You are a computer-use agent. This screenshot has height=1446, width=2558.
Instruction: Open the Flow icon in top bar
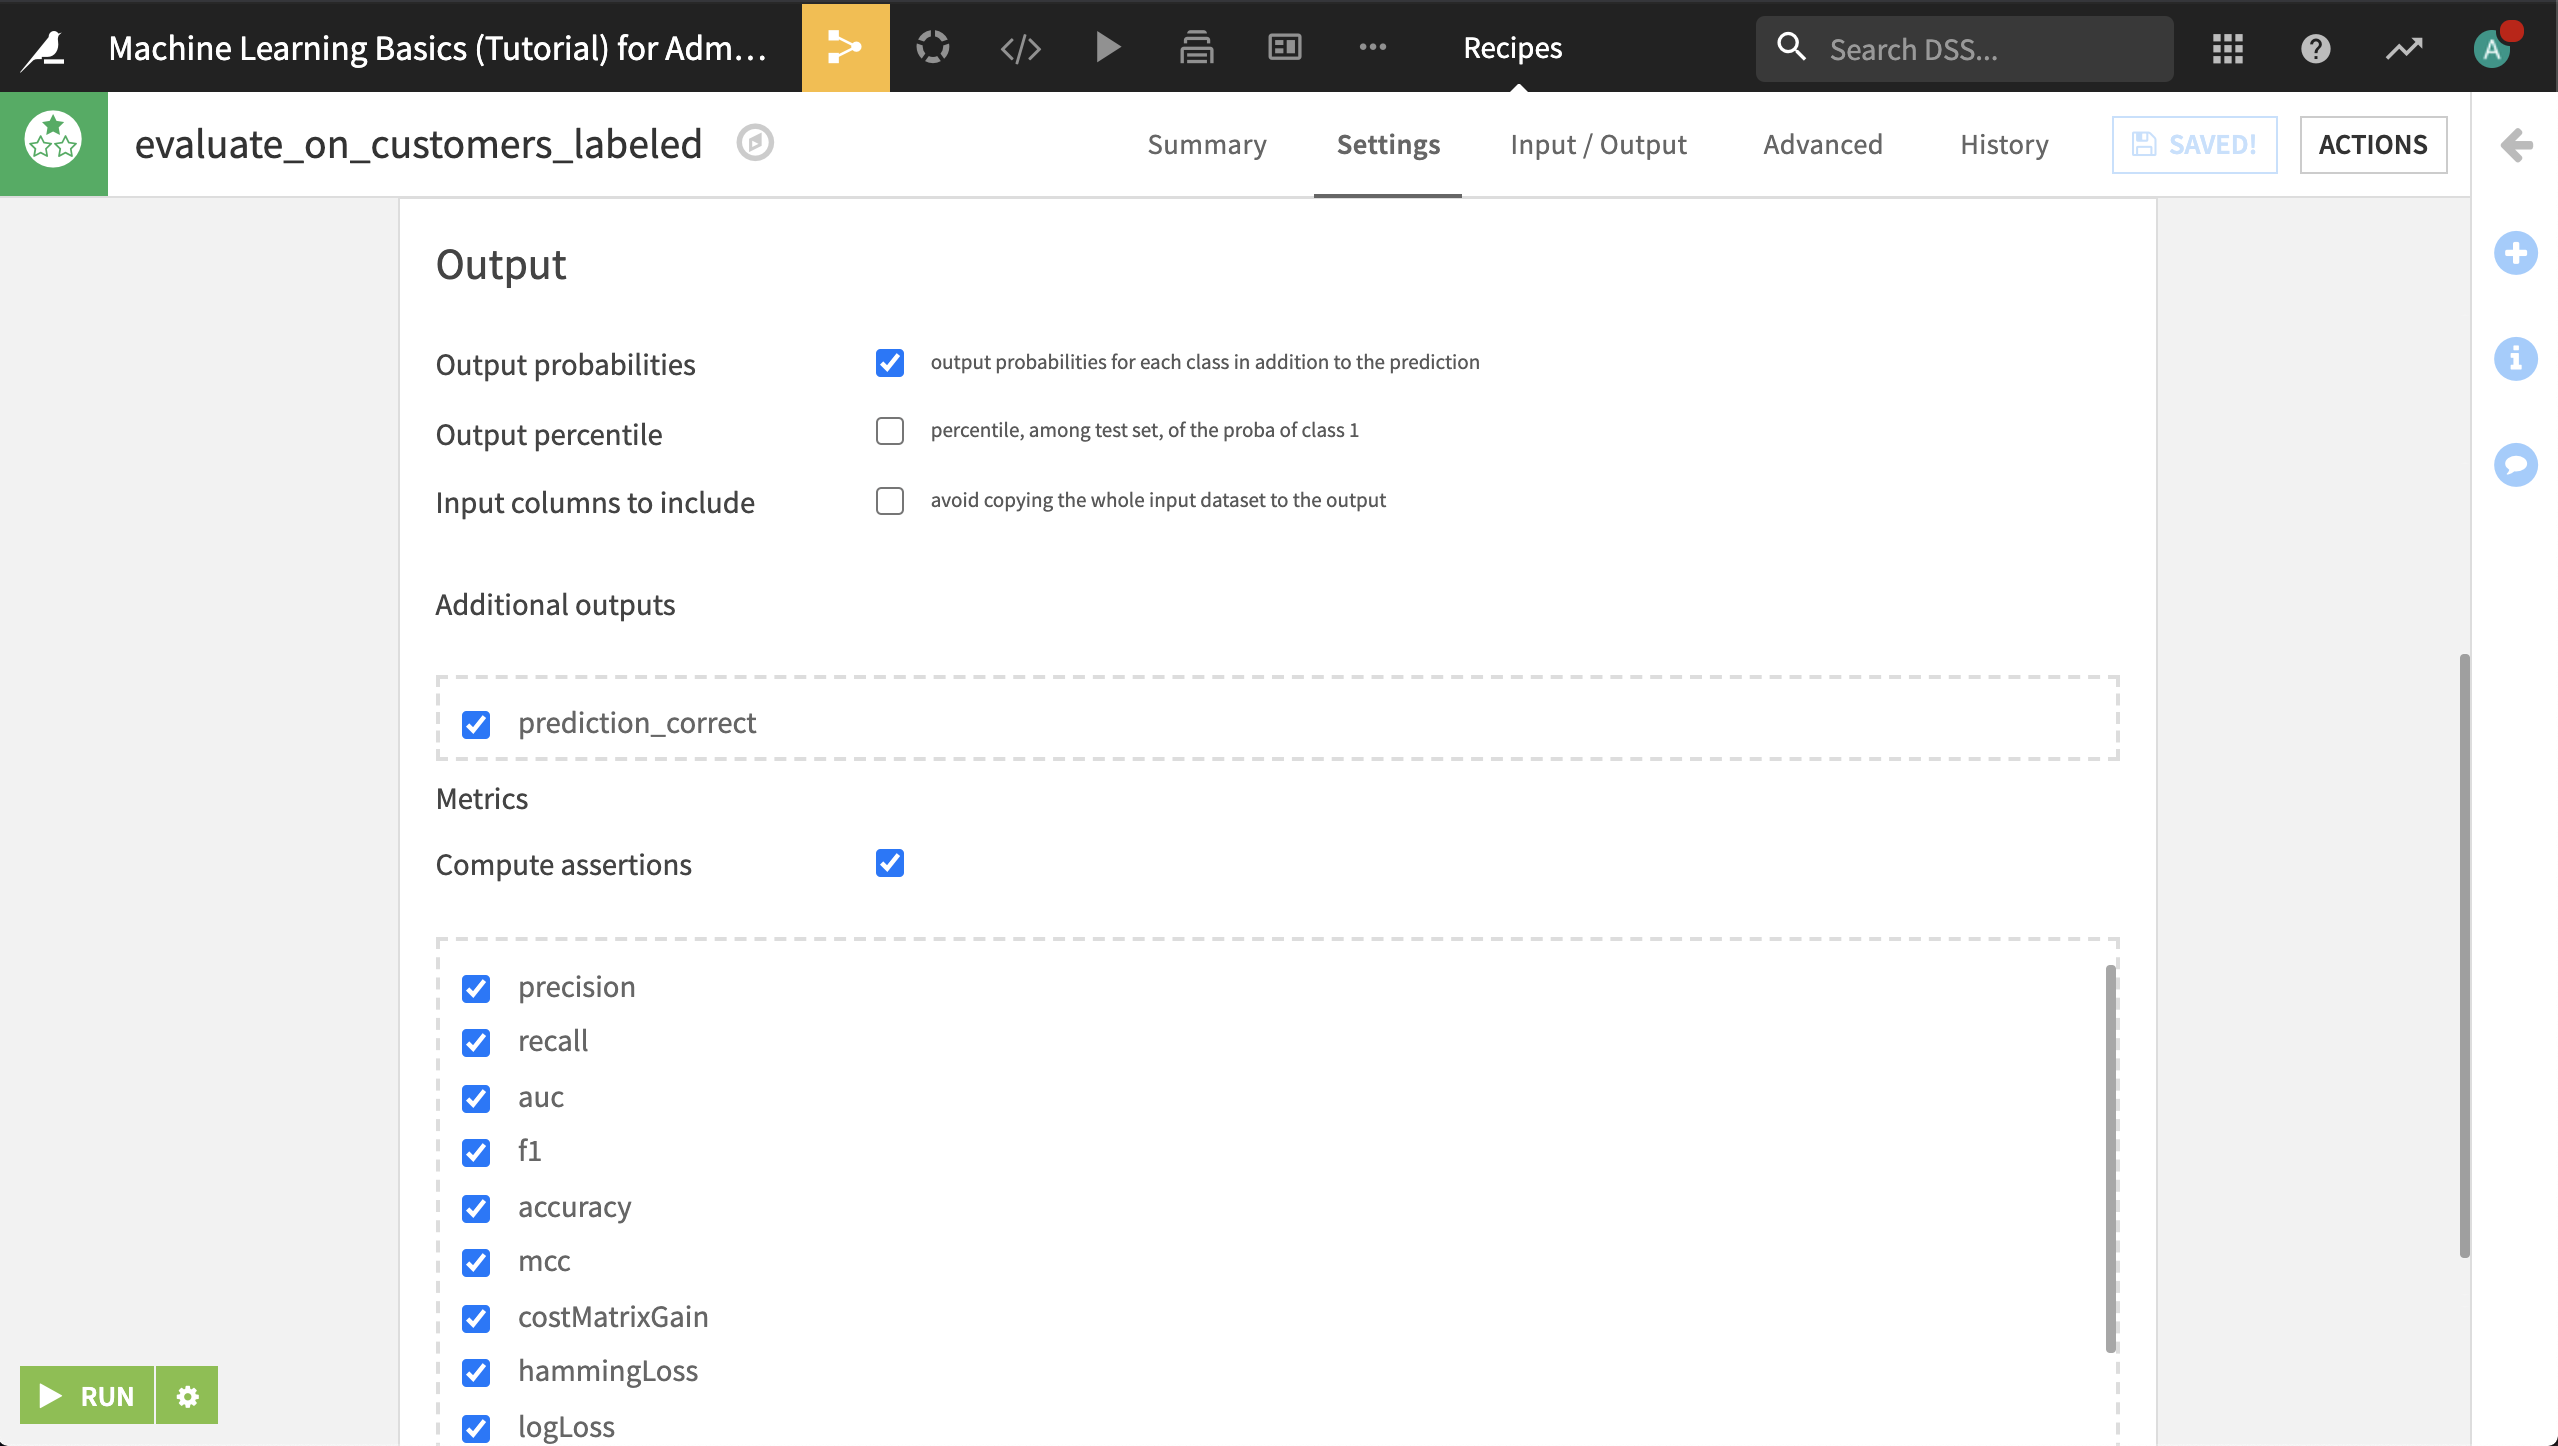click(x=845, y=47)
